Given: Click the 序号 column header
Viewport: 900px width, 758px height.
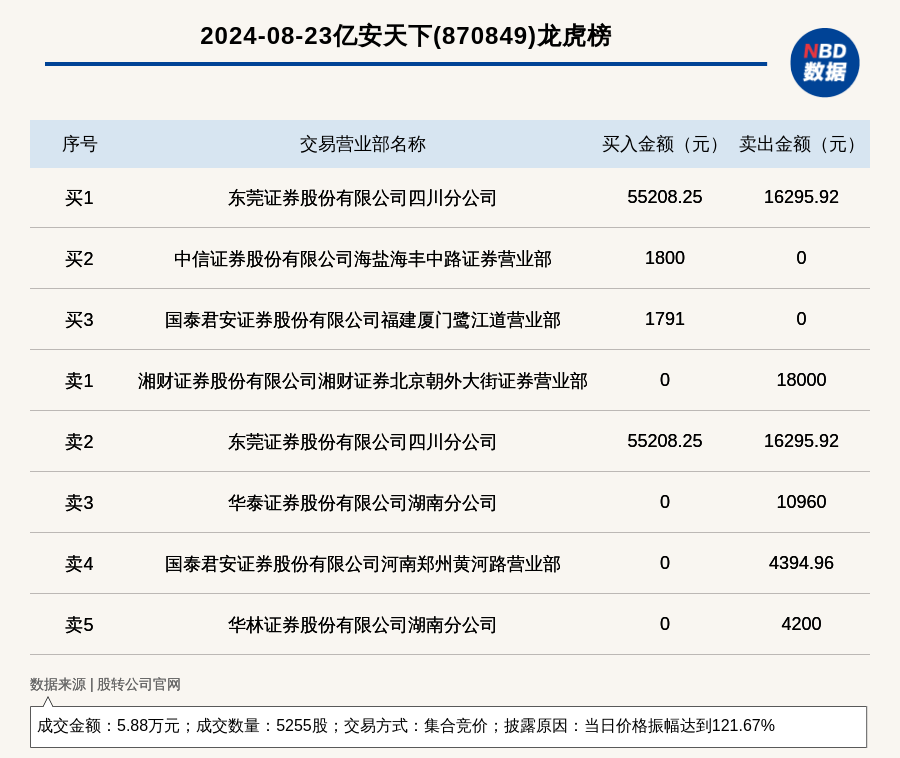Looking at the screenshot, I should point(80,144).
